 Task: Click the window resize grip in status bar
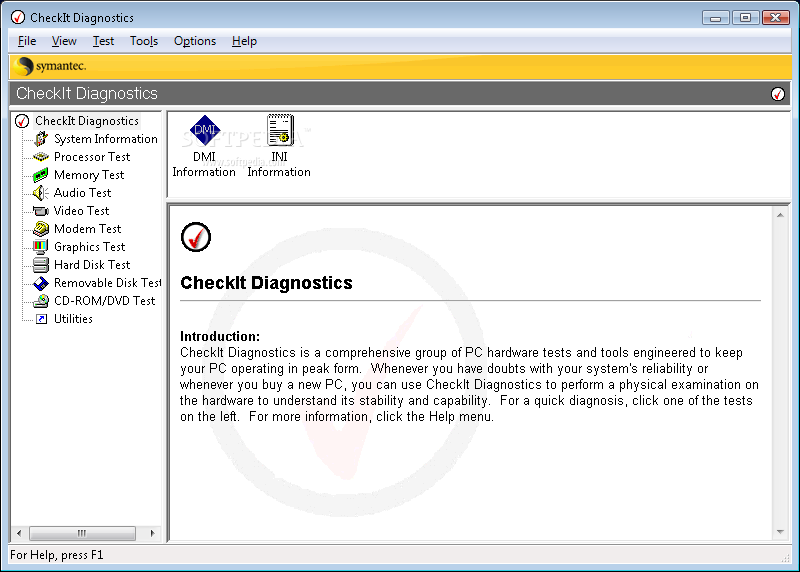[785, 558]
